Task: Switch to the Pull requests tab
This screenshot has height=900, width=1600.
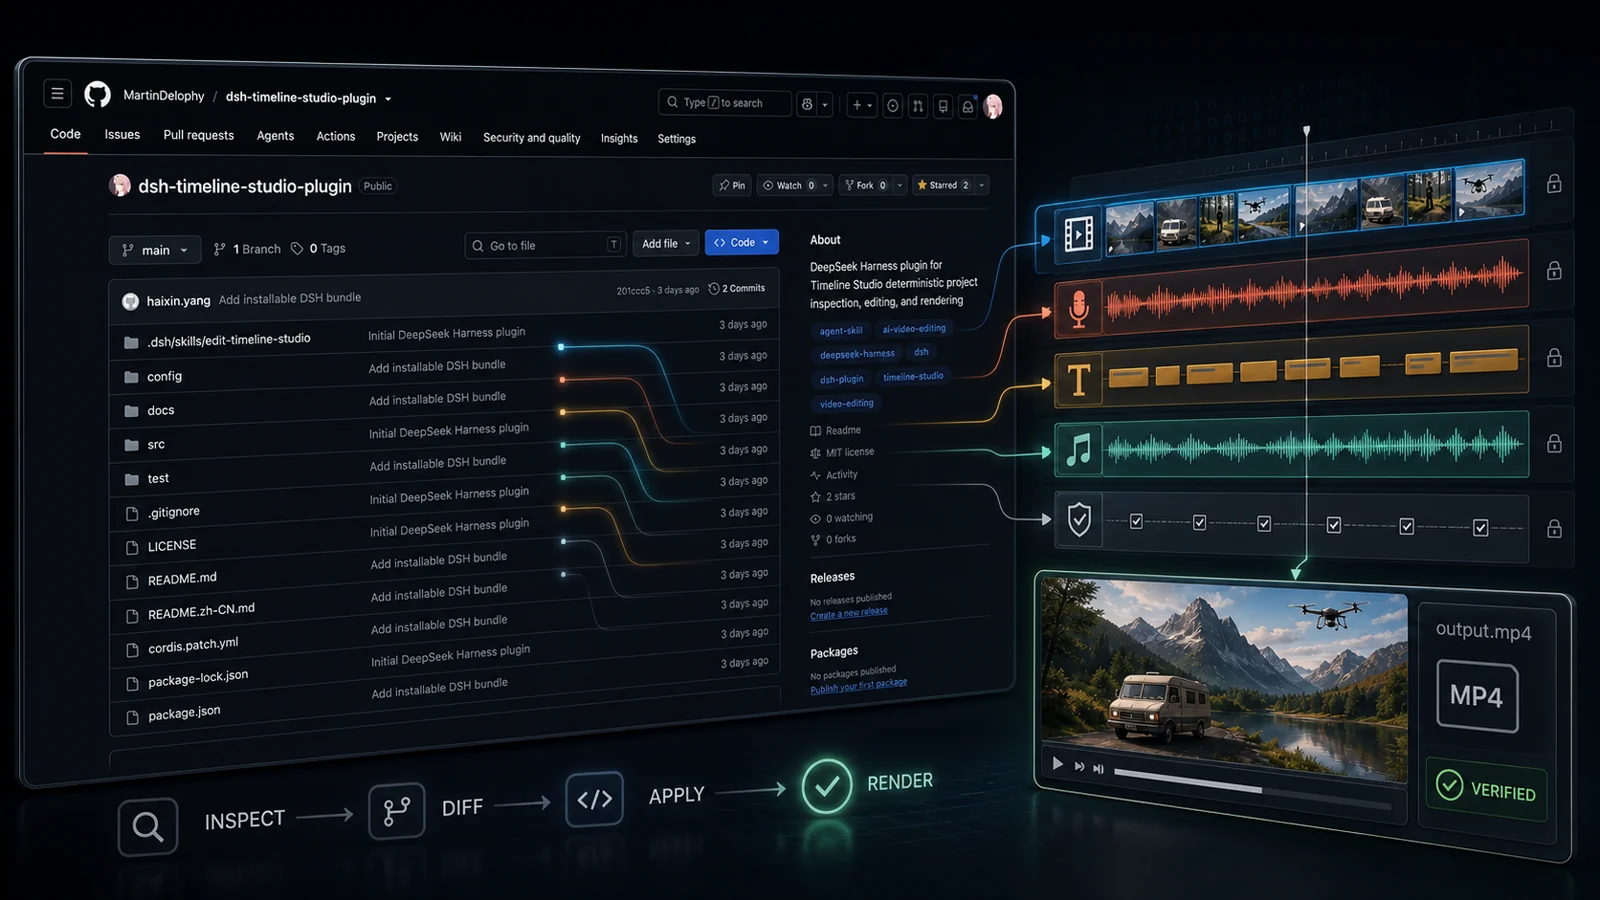Action: tap(198, 135)
